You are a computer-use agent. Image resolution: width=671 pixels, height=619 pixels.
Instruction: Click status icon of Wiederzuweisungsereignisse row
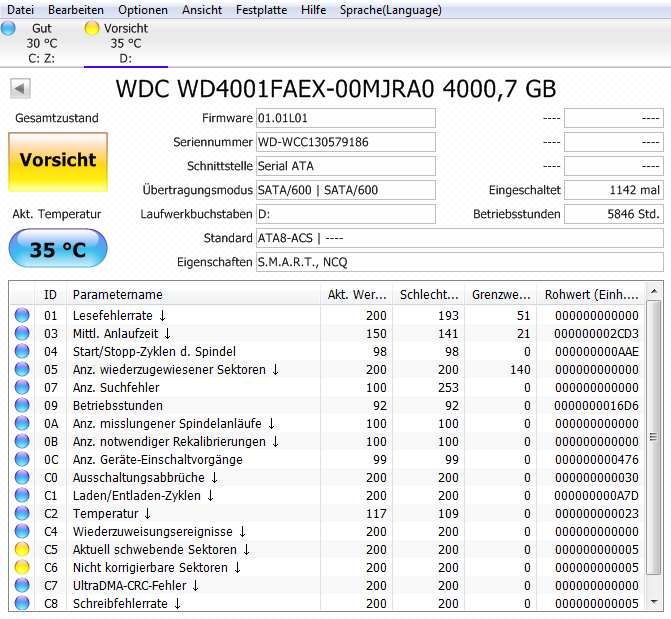tap(22, 531)
